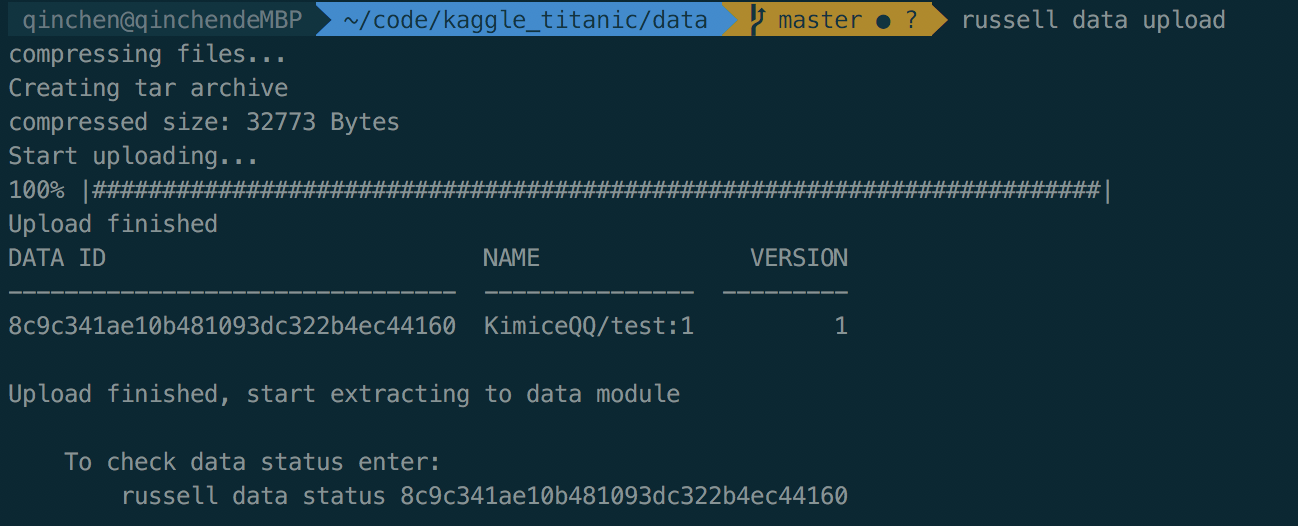Click the NAME column header
The height and width of the screenshot is (526, 1298).
click(x=511, y=258)
